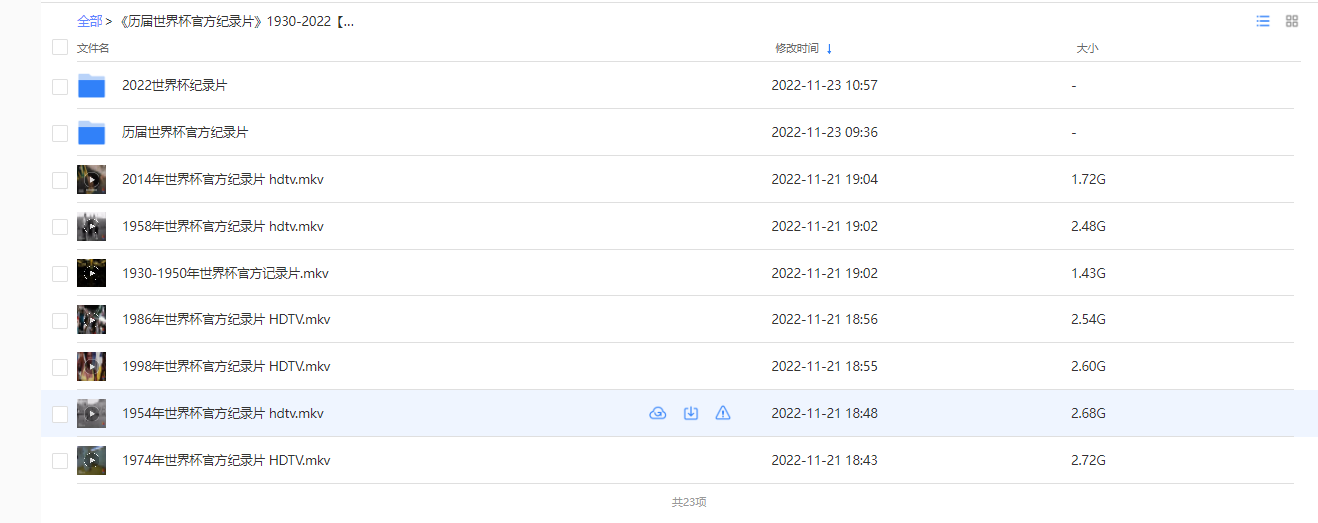Screen dimensions: 1318x523
Task: Sort by 文件名 column header
Action: pyautogui.click(x=93, y=48)
